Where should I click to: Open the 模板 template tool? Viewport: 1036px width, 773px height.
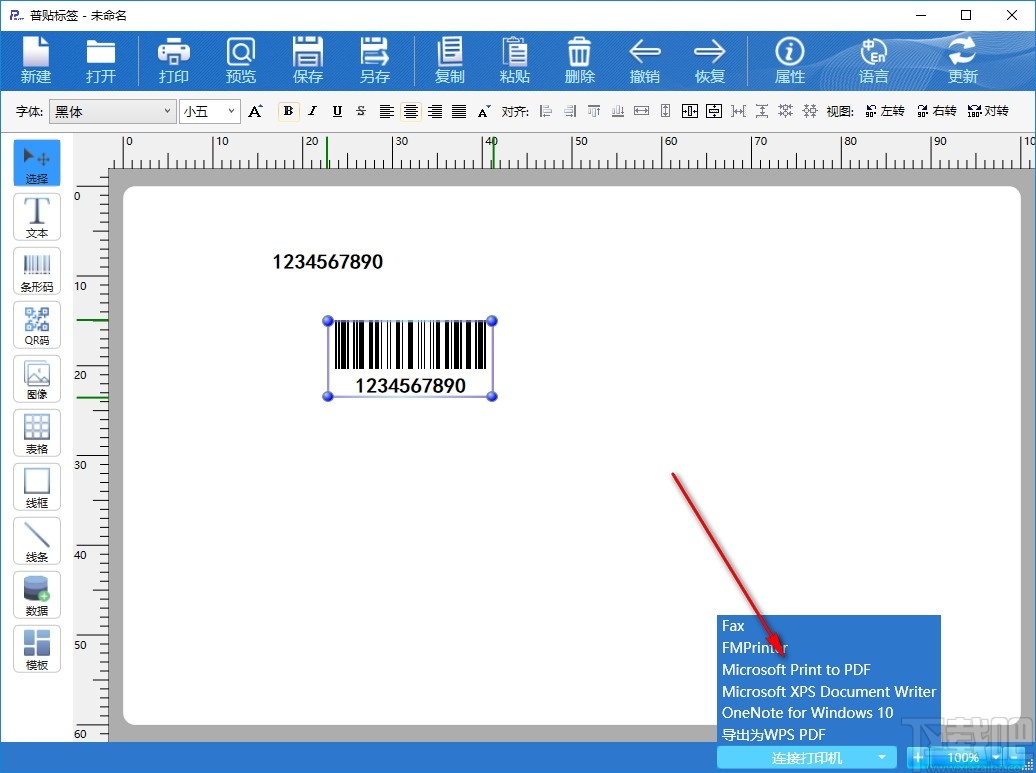click(x=36, y=649)
